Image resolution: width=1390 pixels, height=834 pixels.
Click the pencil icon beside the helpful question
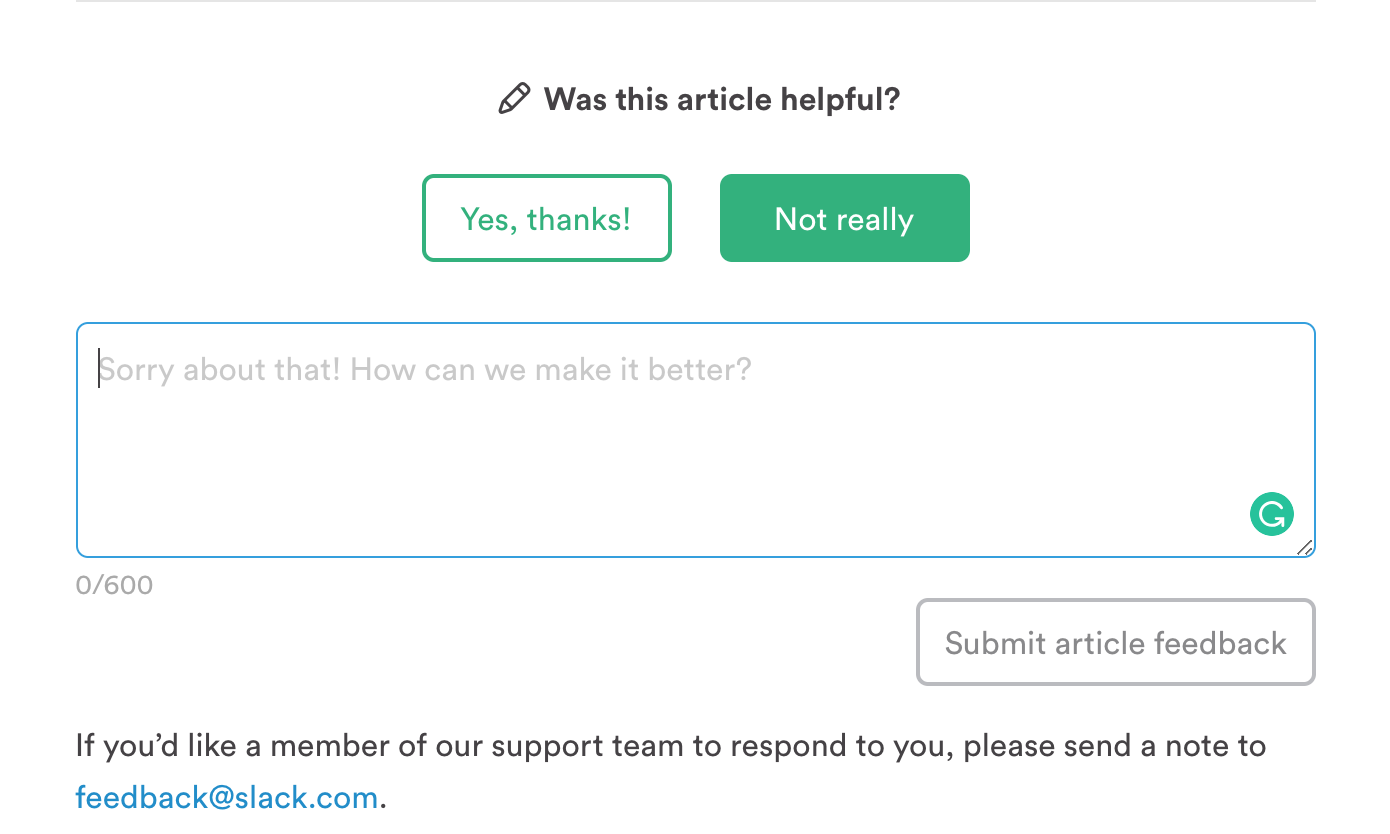tap(514, 99)
